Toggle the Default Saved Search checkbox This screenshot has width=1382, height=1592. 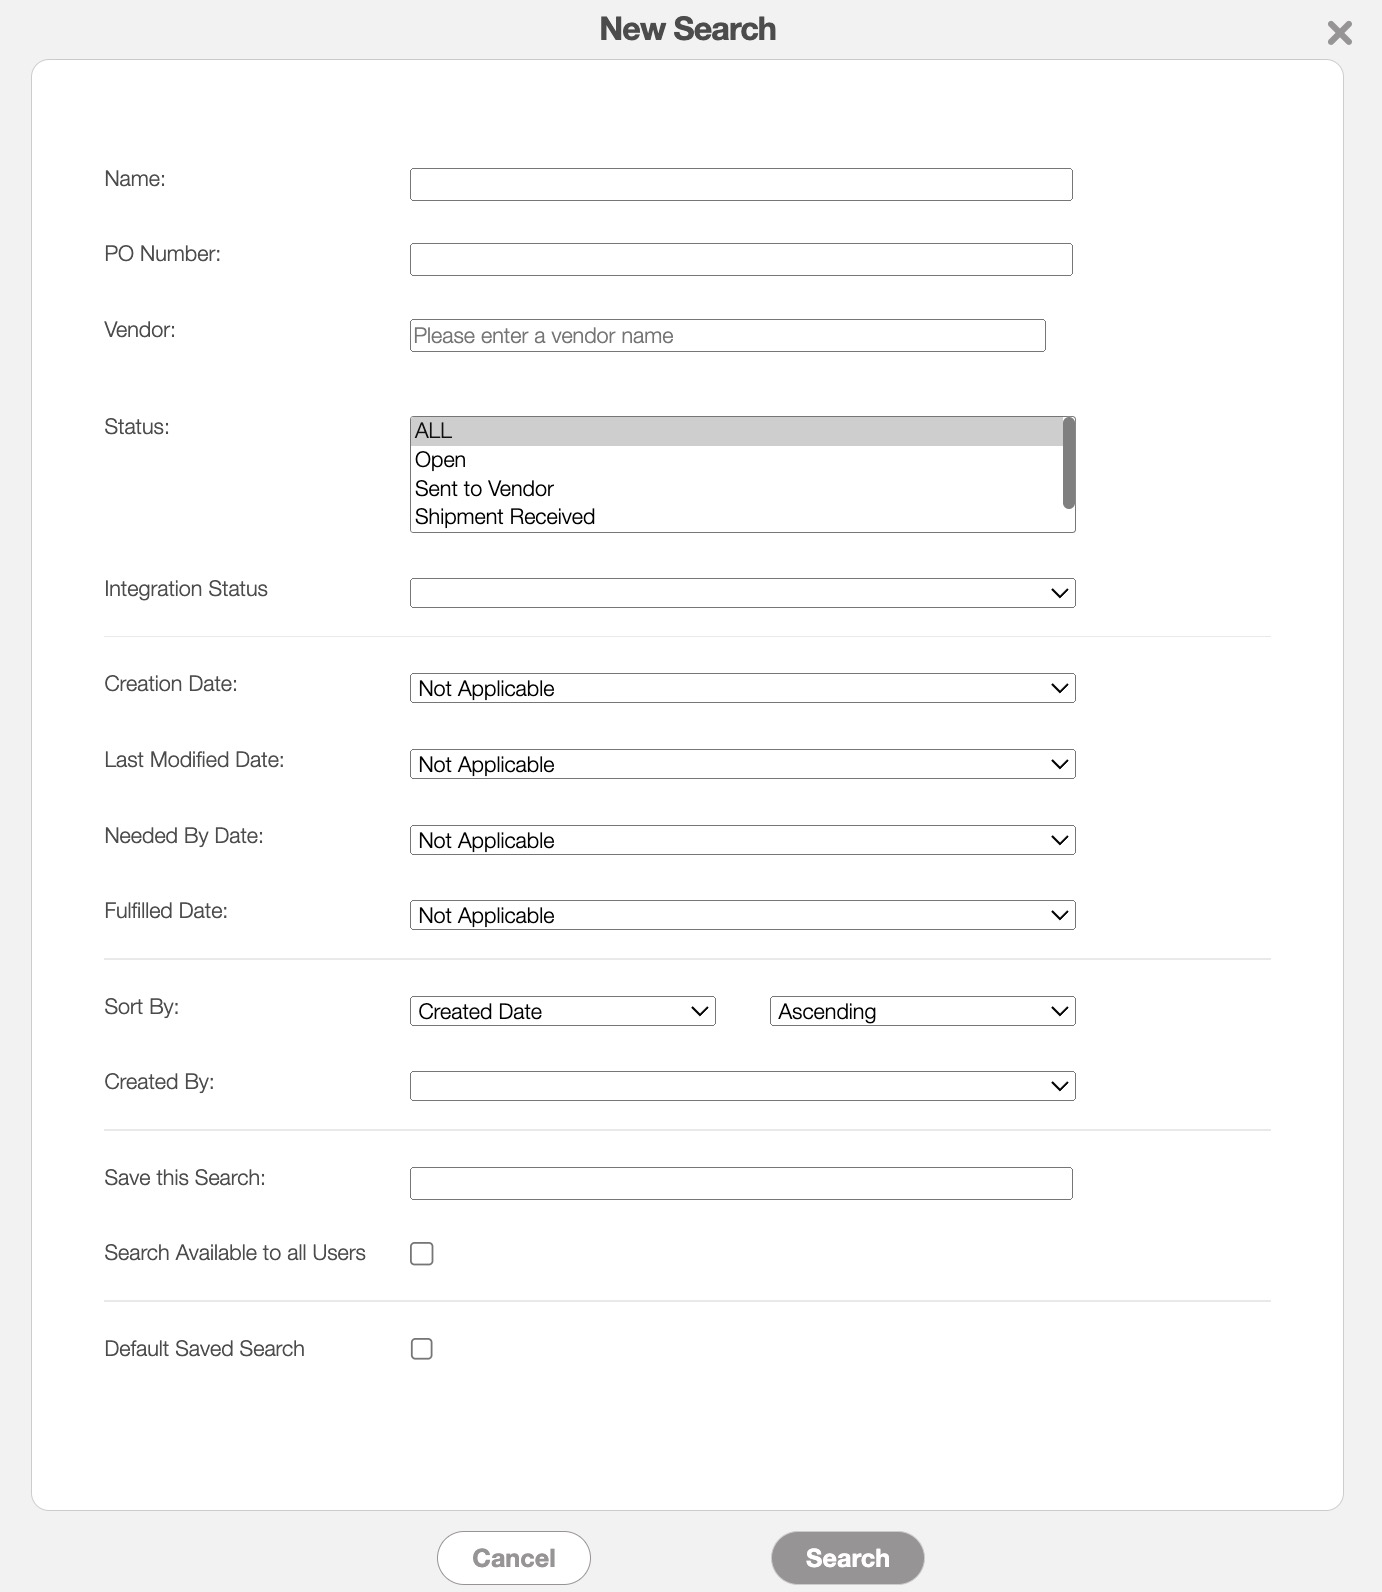click(422, 1349)
